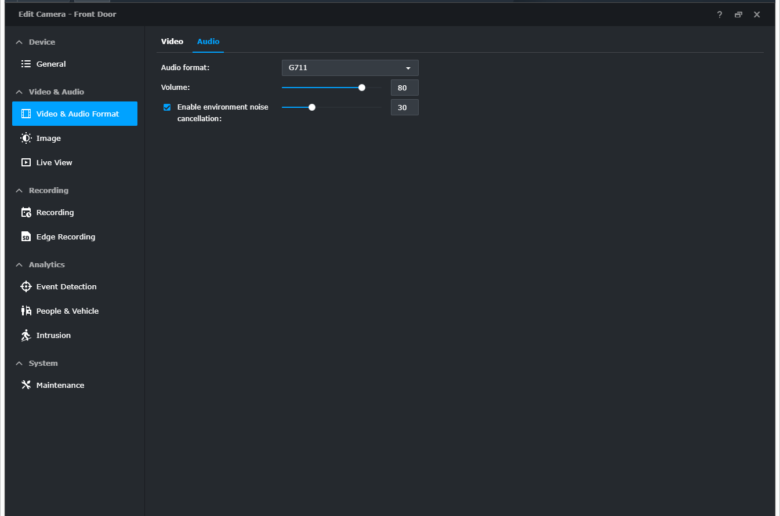Collapse the Device section
780x516 pixels.
pos(19,42)
